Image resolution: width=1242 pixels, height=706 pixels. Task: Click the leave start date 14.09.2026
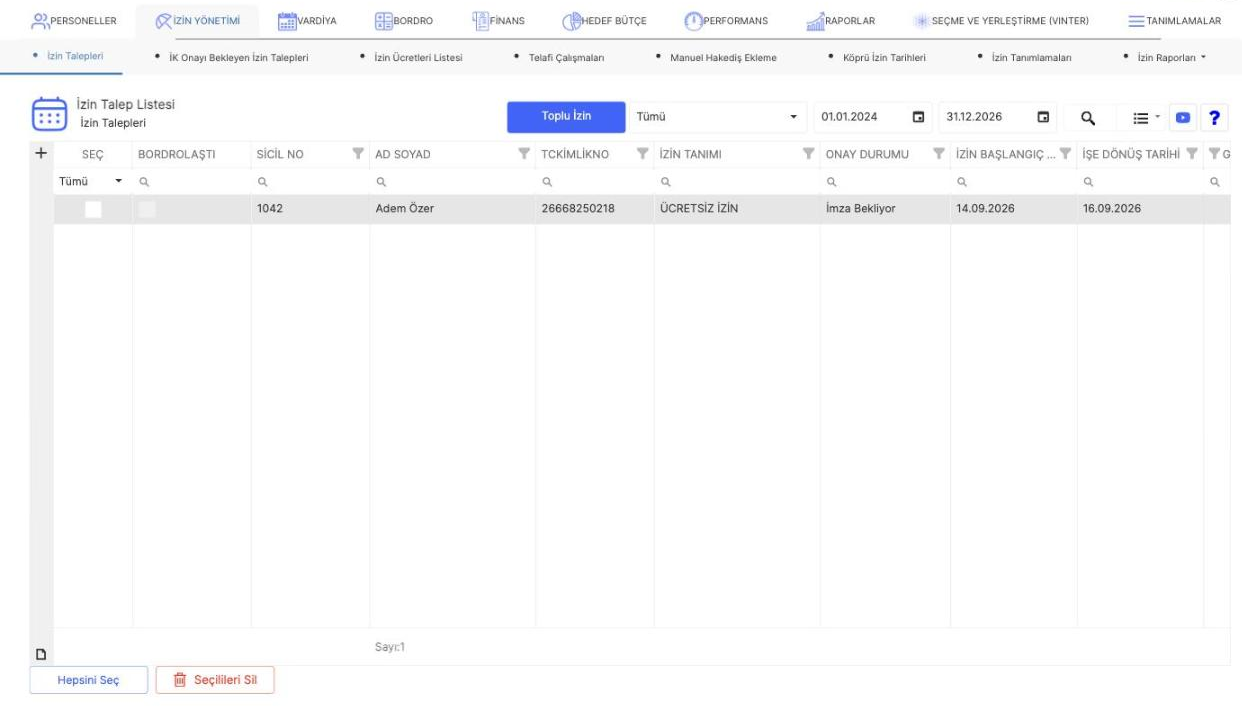[x=986, y=209]
